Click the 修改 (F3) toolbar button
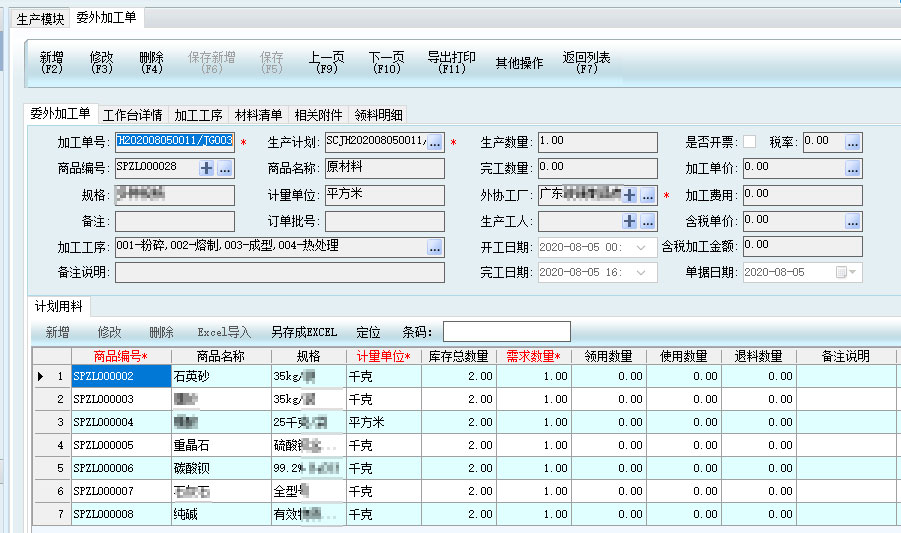 pos(102,62)
